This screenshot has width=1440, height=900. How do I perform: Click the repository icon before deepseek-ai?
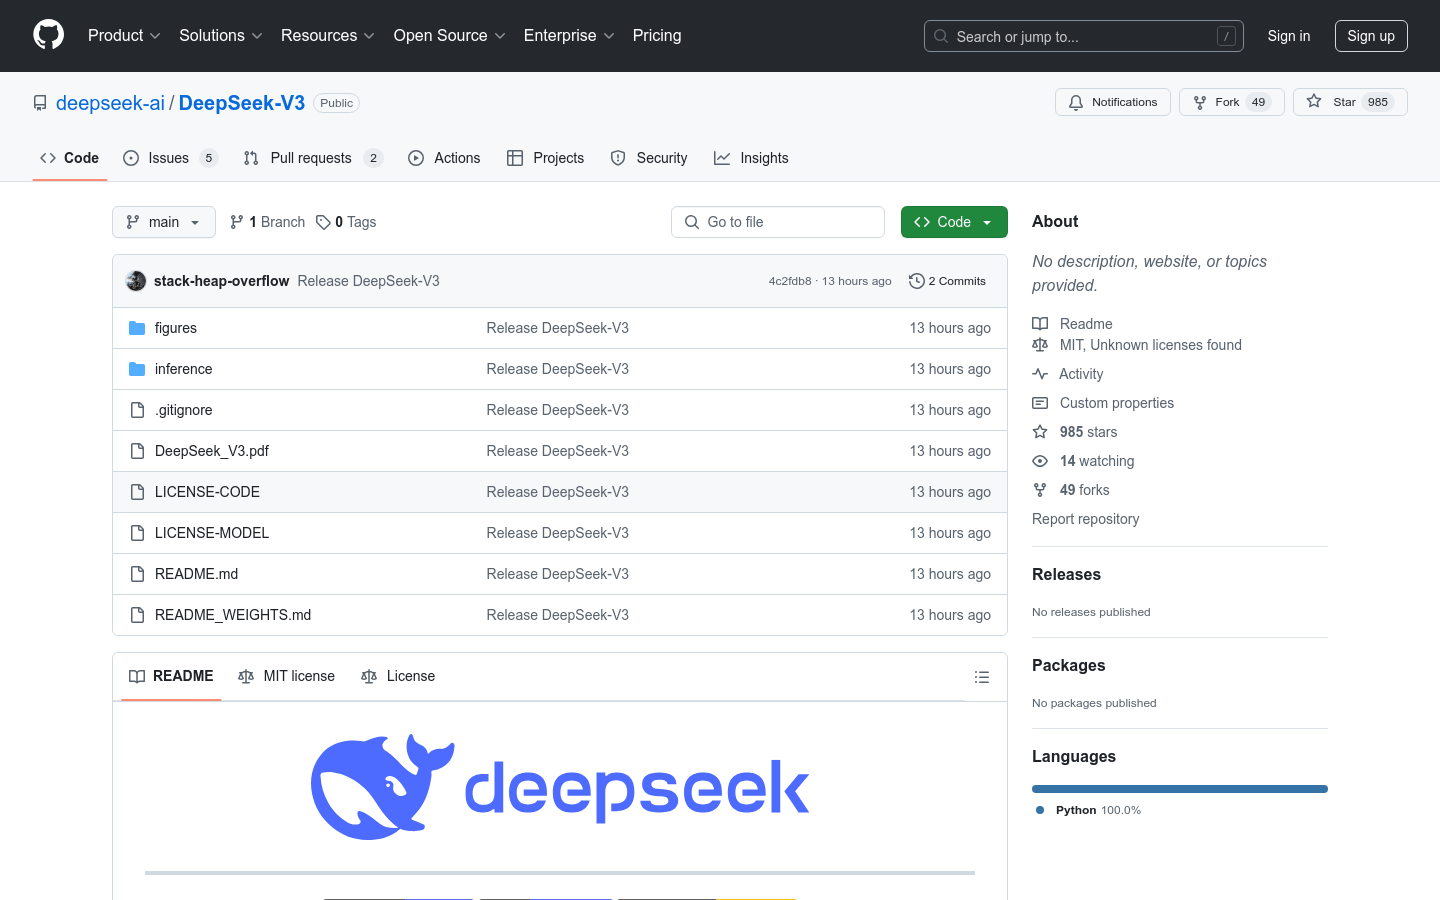(40, 103)
